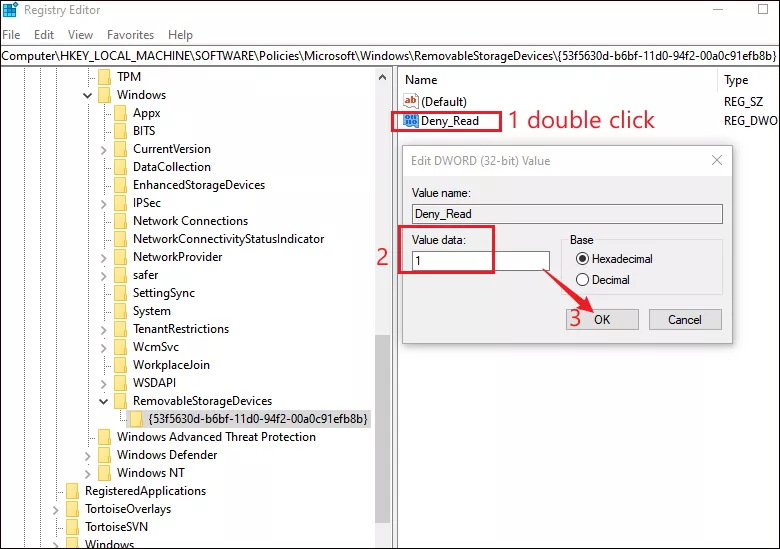Click the Windows policy folder icon above Appx
Image resolution: width=780 pixels, height=549 pixels.
104,95
